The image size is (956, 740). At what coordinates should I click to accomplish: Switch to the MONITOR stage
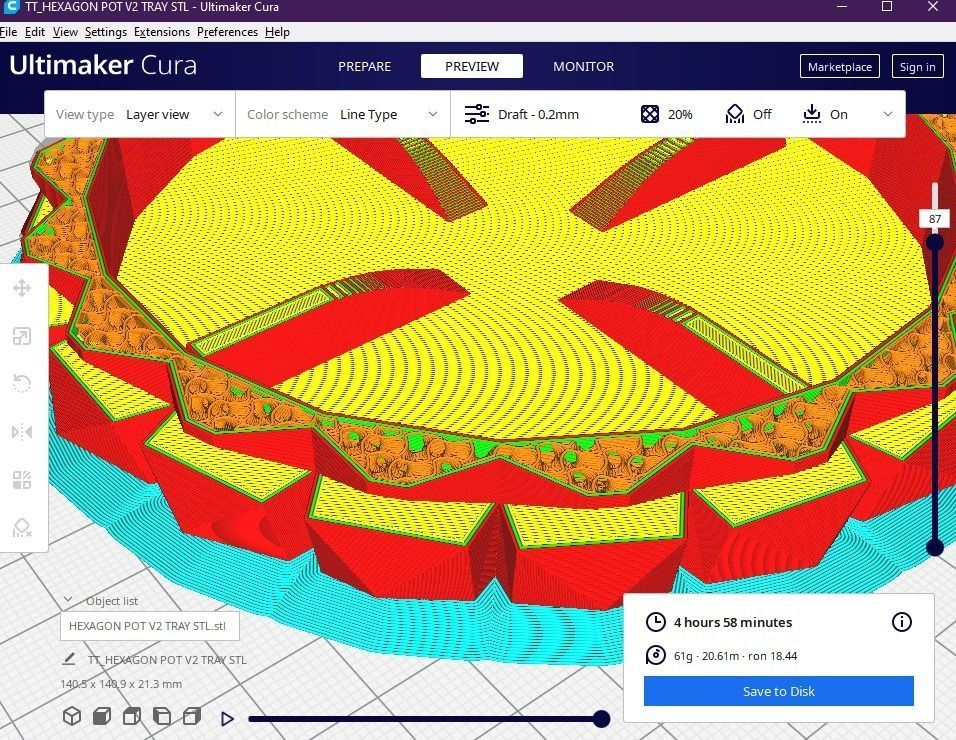pos(583,66)
